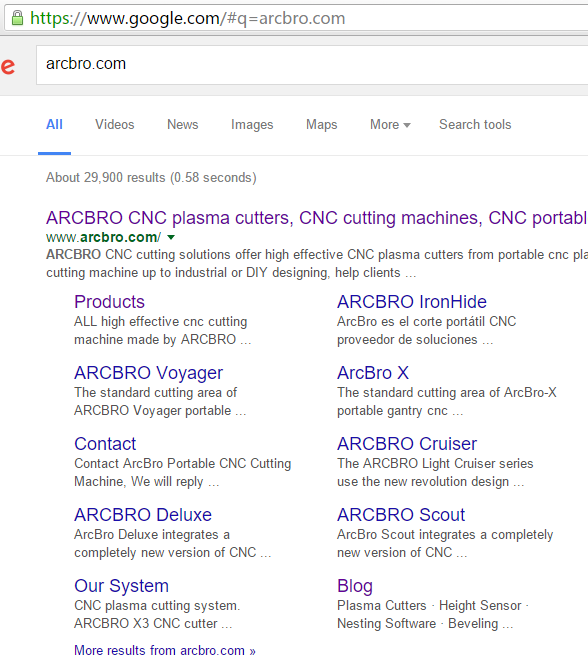Select the All results tab
Viewport: 588px width, 669px height.
click(54, 125)
